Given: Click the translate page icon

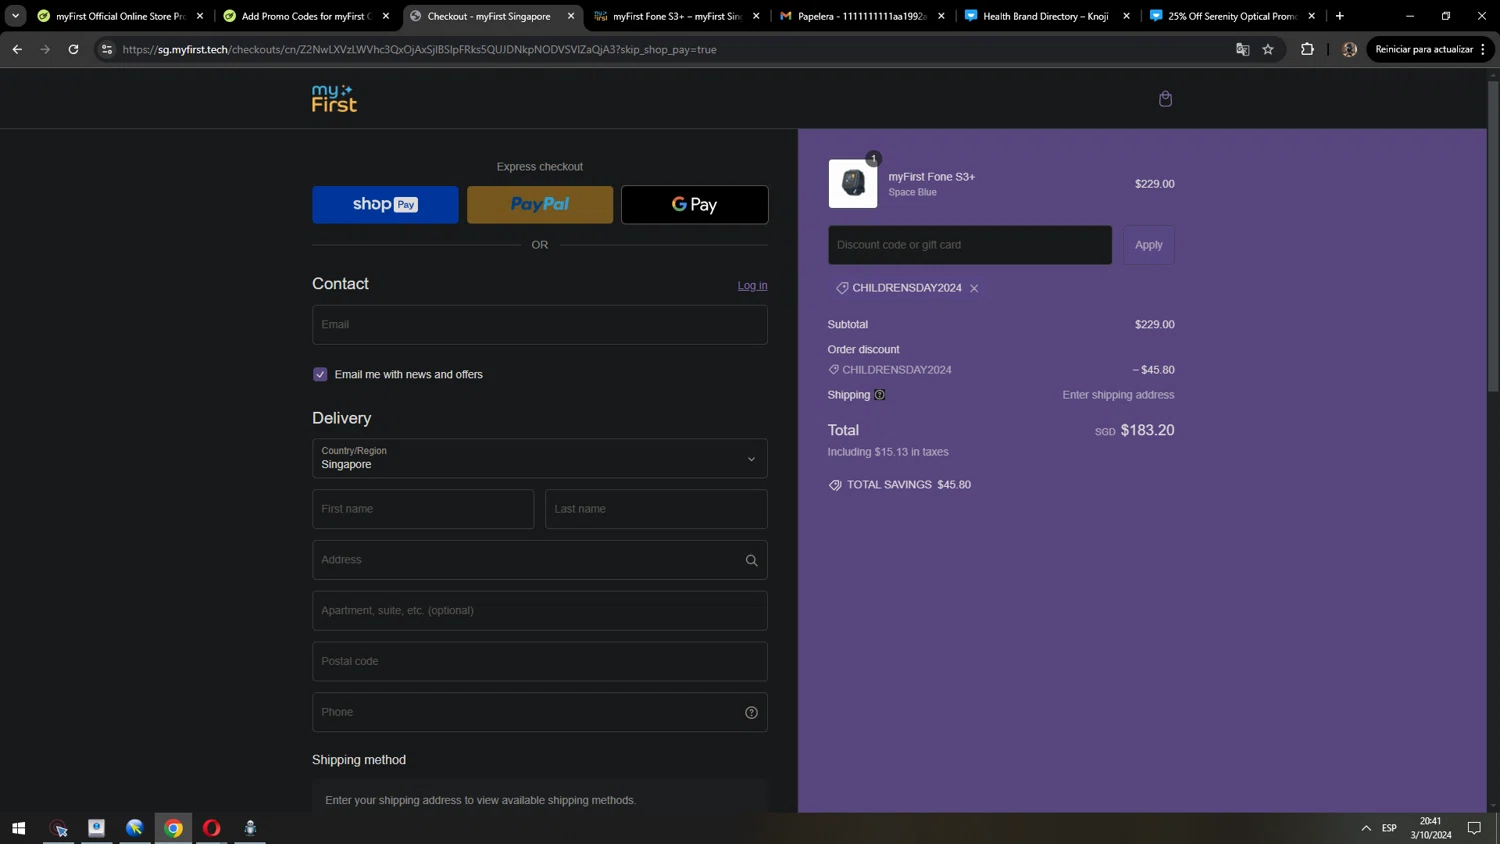Looking at the screenshot, I should [1242, 49].
